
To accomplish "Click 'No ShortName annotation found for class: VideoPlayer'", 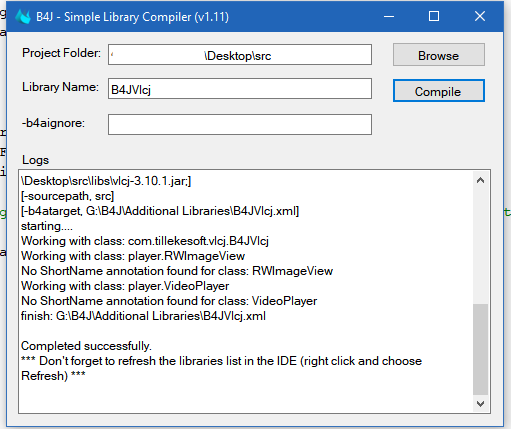I will click(x=169, y=301).
